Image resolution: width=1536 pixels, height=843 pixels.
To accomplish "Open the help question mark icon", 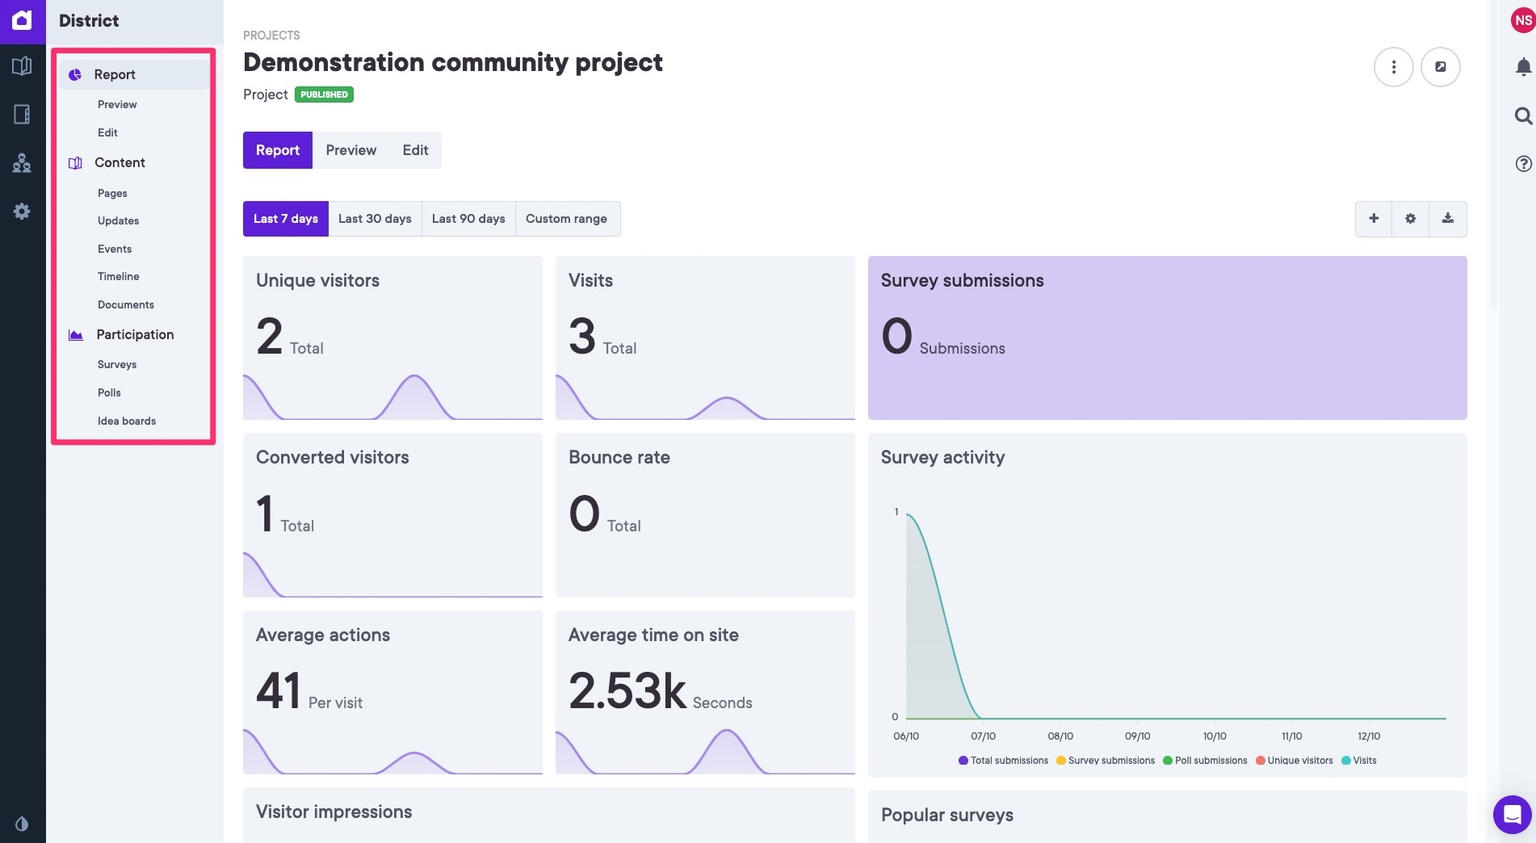I will tap(1522, 164).
